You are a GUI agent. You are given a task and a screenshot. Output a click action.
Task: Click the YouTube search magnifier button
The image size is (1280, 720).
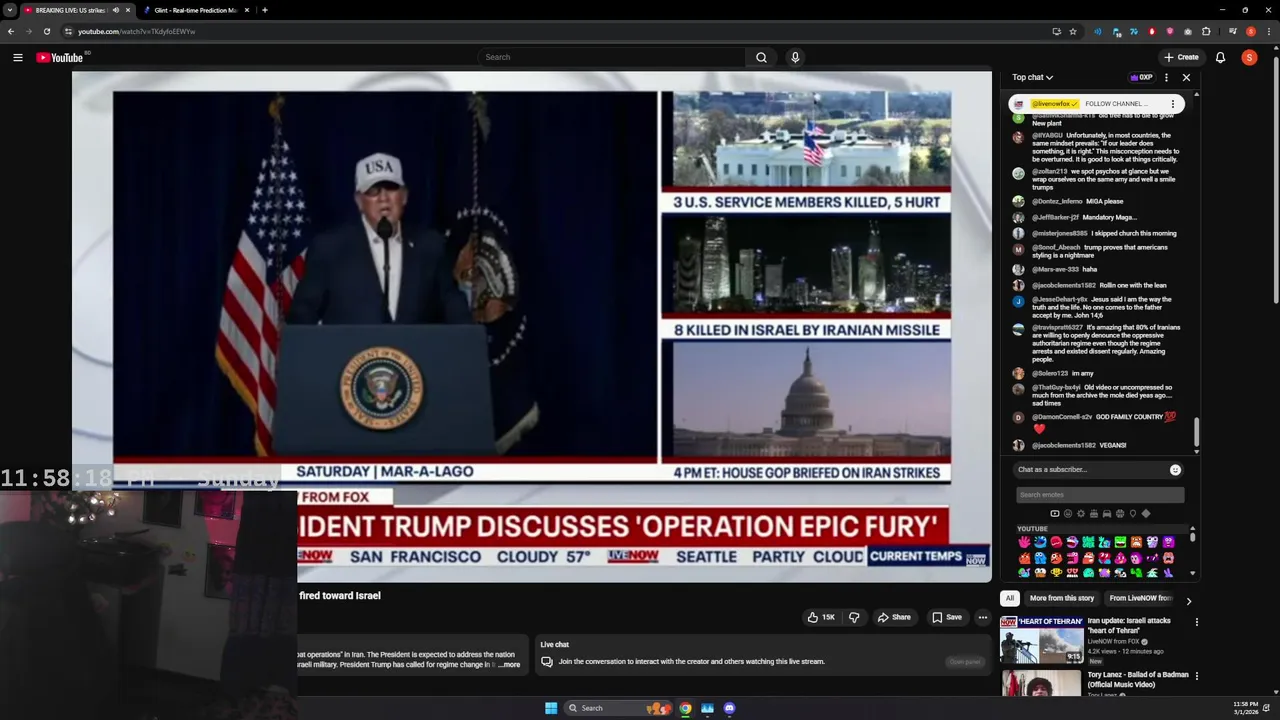coord(761,57)
